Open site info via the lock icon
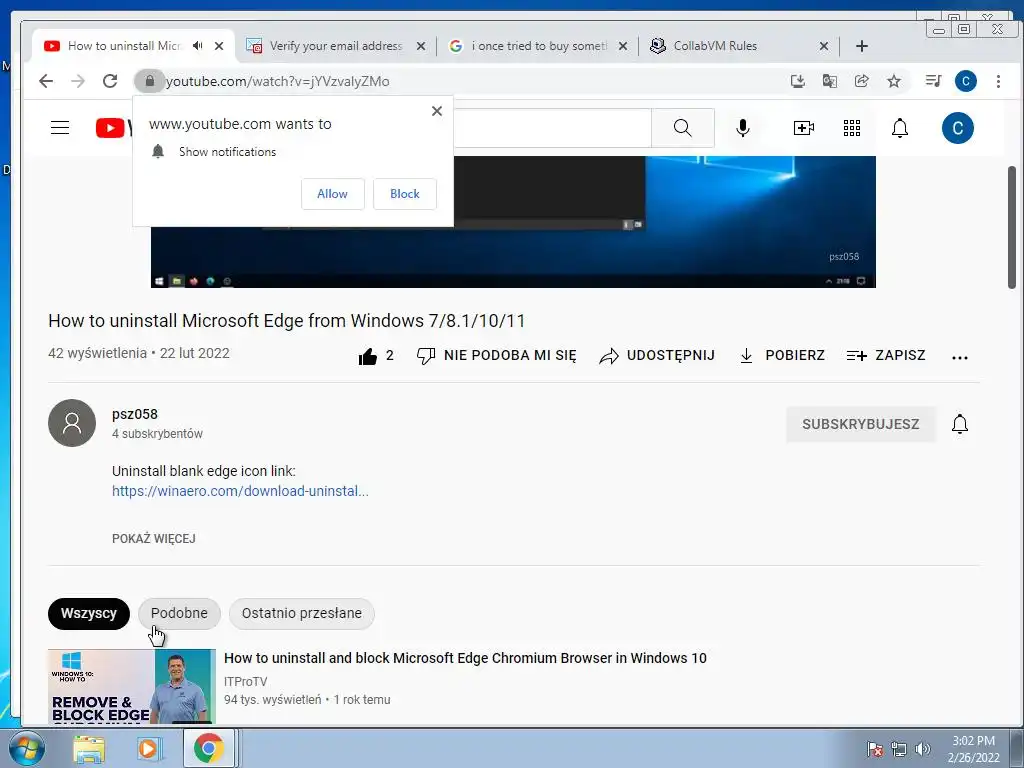Screen dimensions: 1024x768 pos(150,81)
